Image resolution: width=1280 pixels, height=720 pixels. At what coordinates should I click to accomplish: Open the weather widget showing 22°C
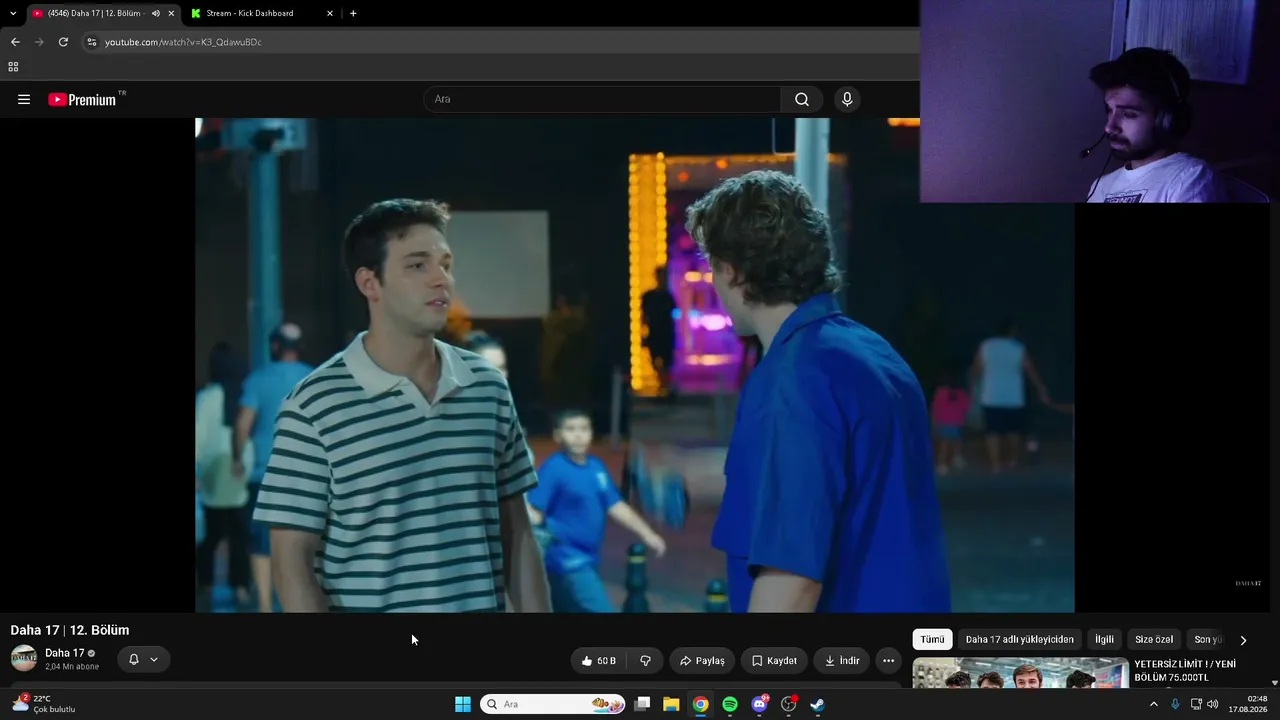pyautogui.click(x=44, y=704)
